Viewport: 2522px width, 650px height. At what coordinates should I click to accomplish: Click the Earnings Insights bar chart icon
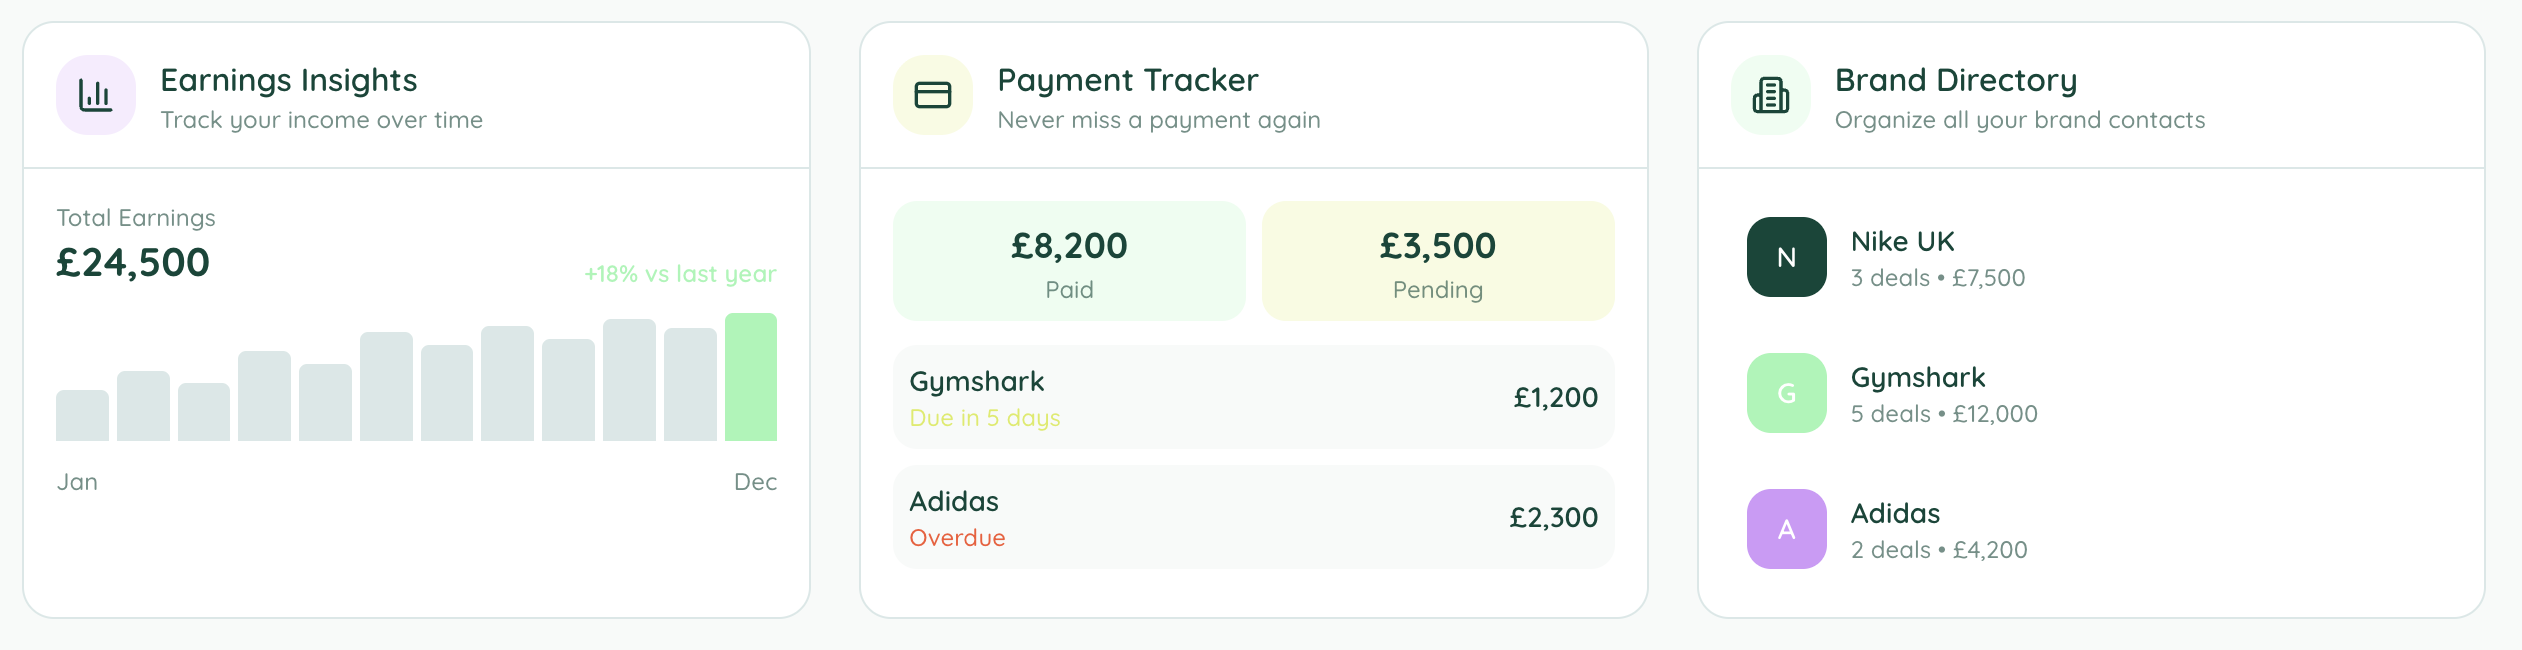click(x=96, y=95)
